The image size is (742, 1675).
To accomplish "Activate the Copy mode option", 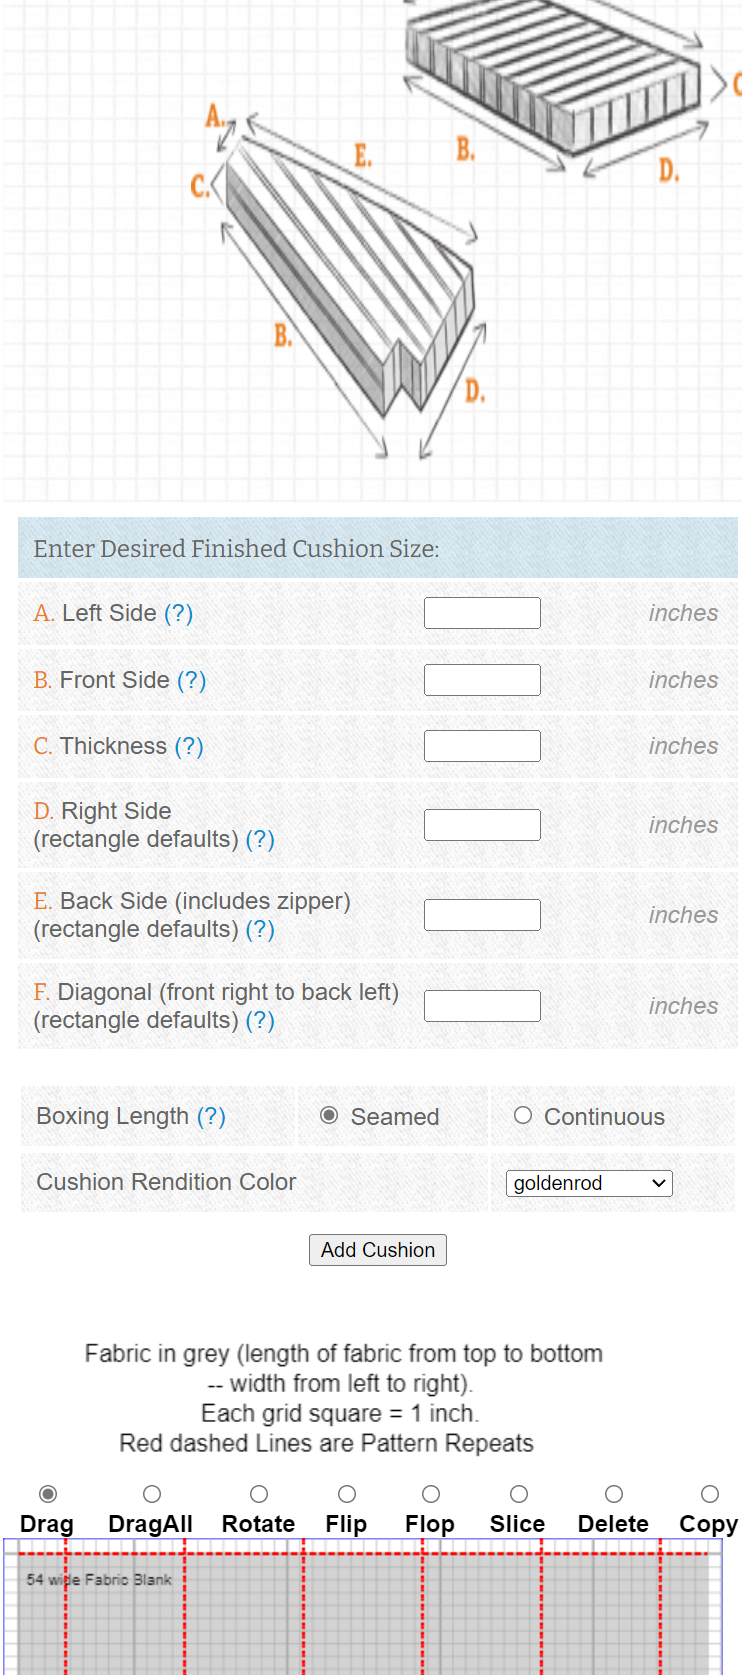I will tap(710, 1494).
